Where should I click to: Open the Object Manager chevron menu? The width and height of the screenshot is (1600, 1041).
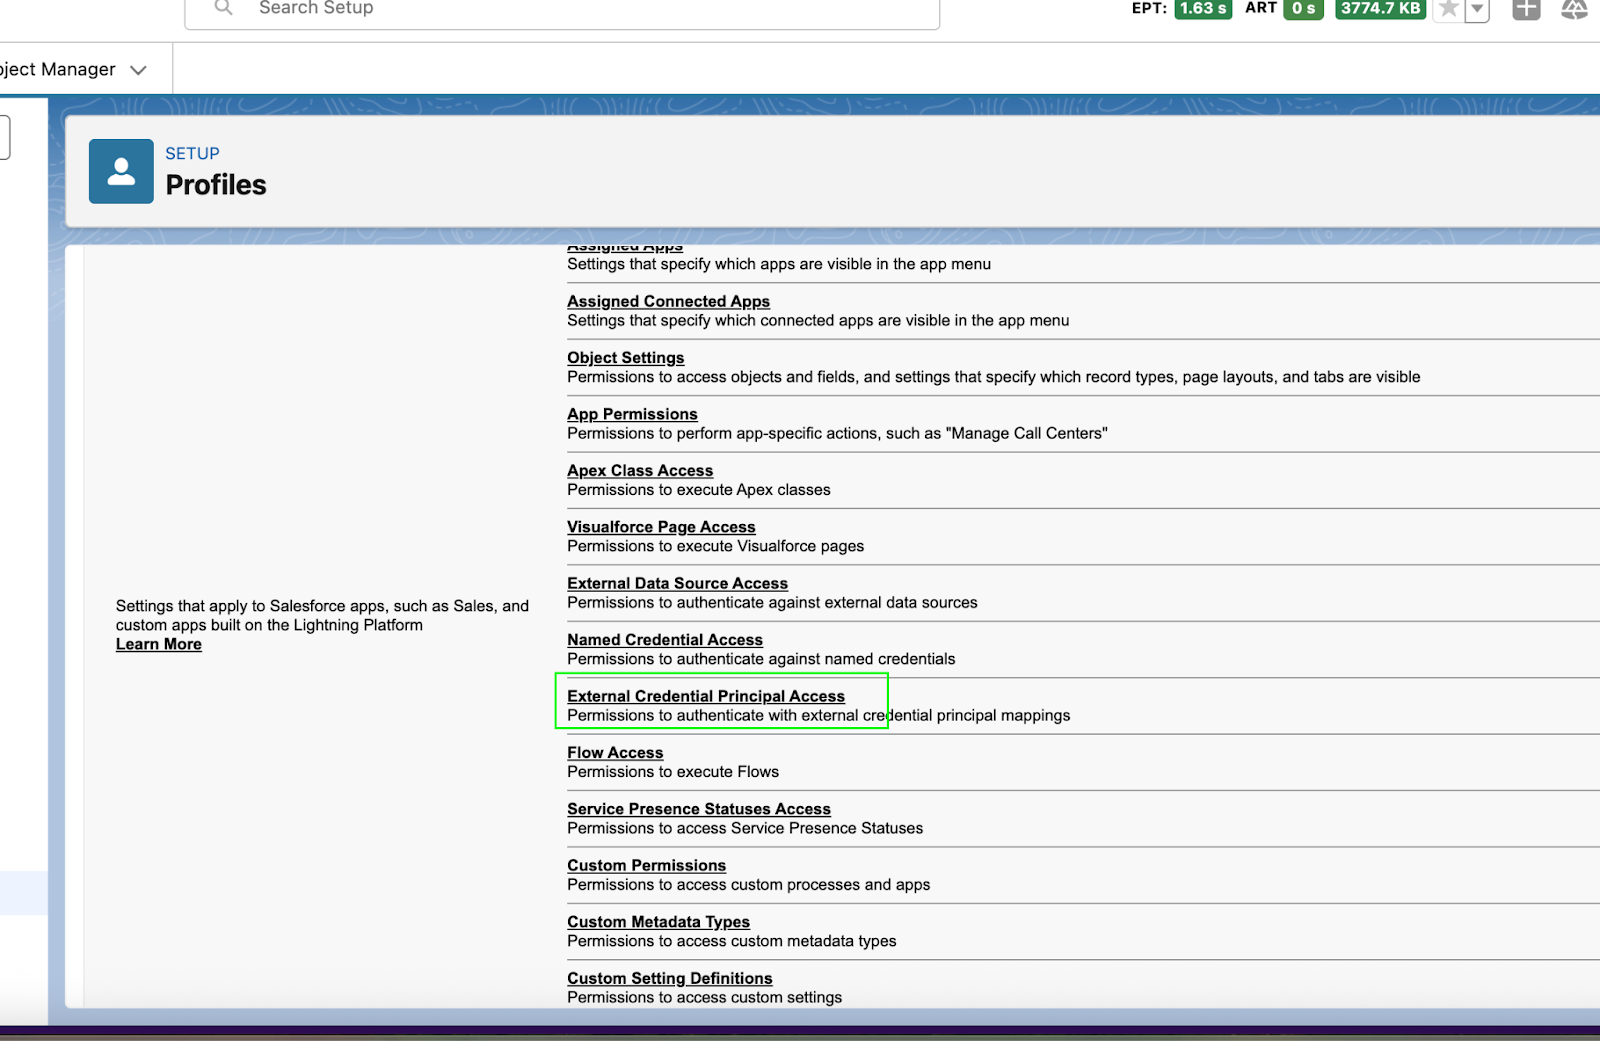(139, 69)
